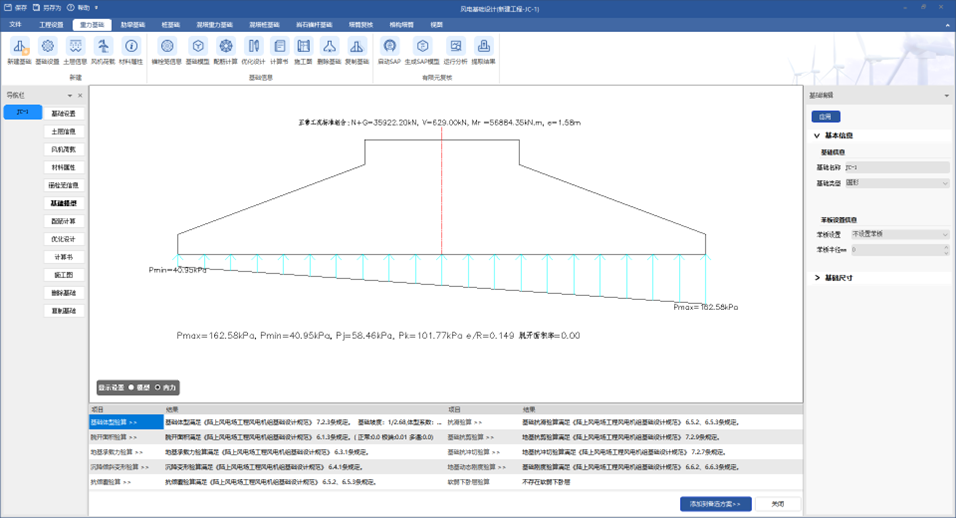
Task: Open 风机荷载 tool icon
Action: pos(103,50)
